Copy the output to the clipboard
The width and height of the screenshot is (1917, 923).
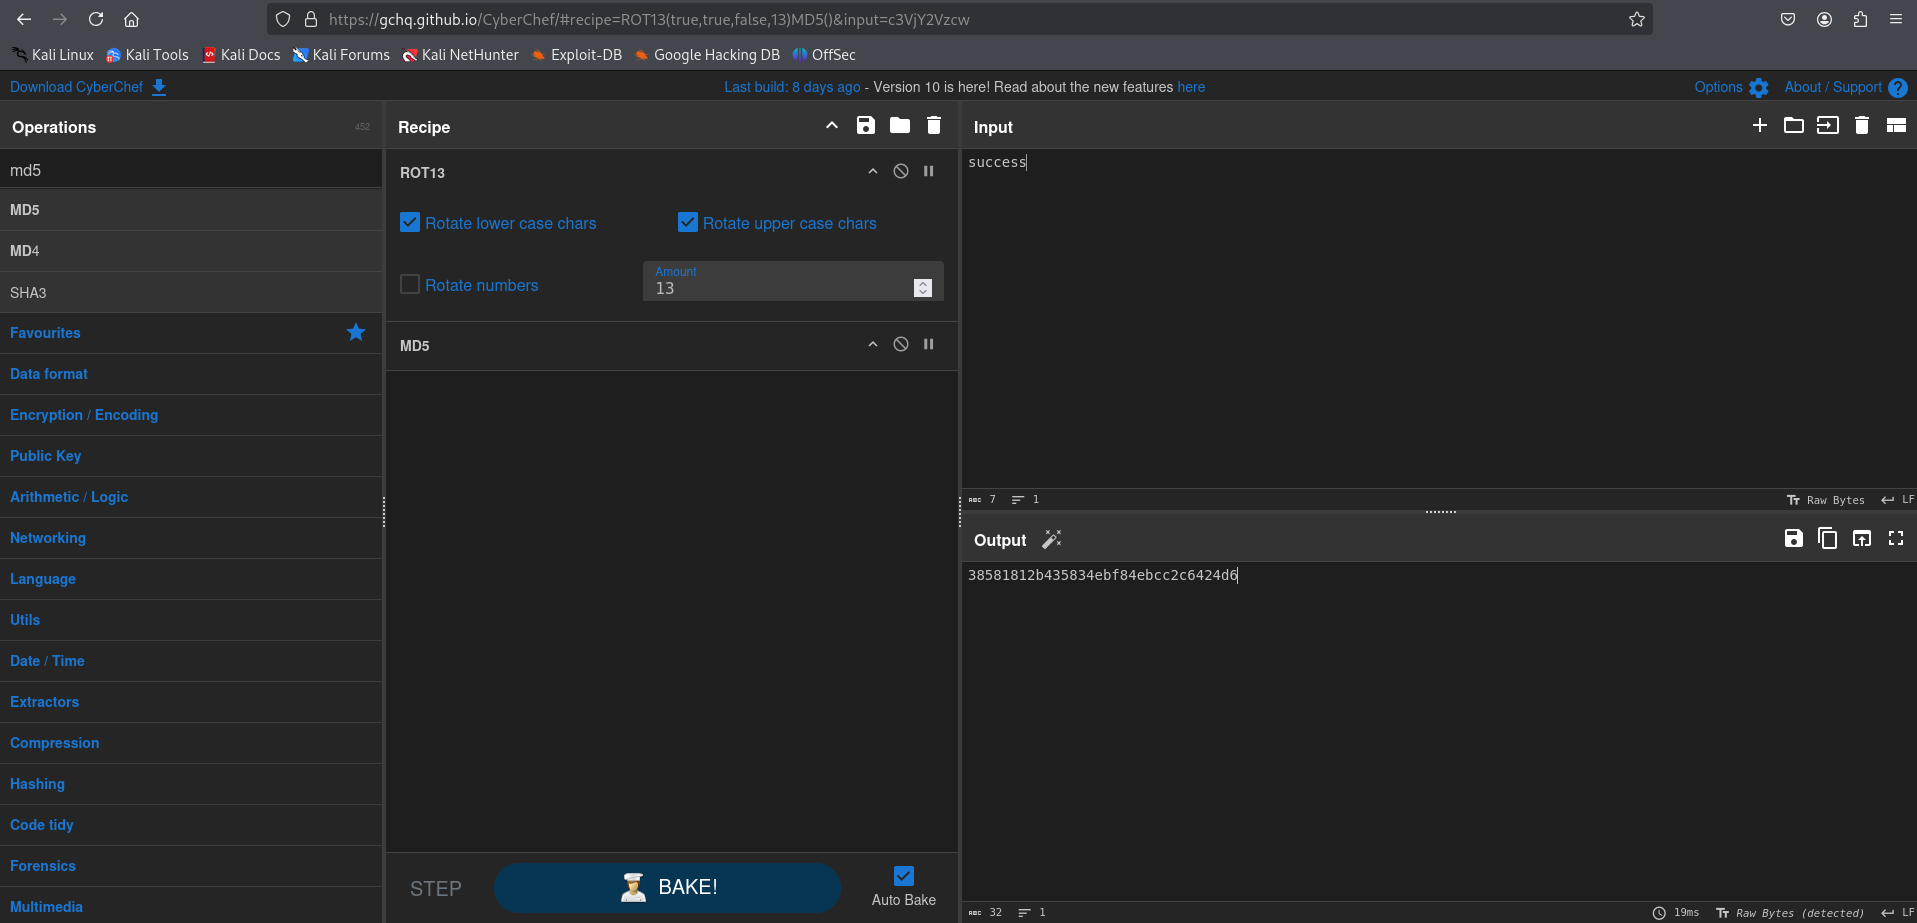[x=1827, y=538]
